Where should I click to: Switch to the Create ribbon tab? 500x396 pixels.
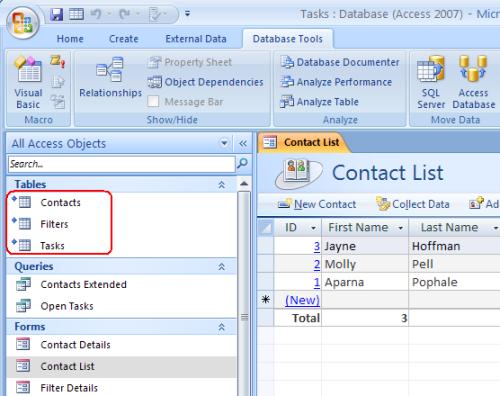coord(124,39)
